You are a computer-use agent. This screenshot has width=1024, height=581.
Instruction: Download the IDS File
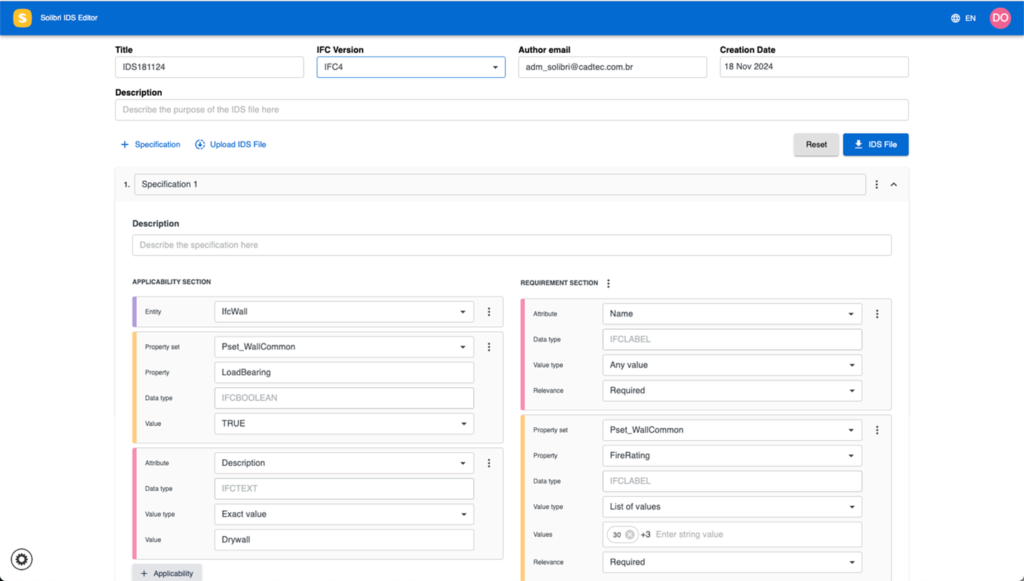[875, 145]
